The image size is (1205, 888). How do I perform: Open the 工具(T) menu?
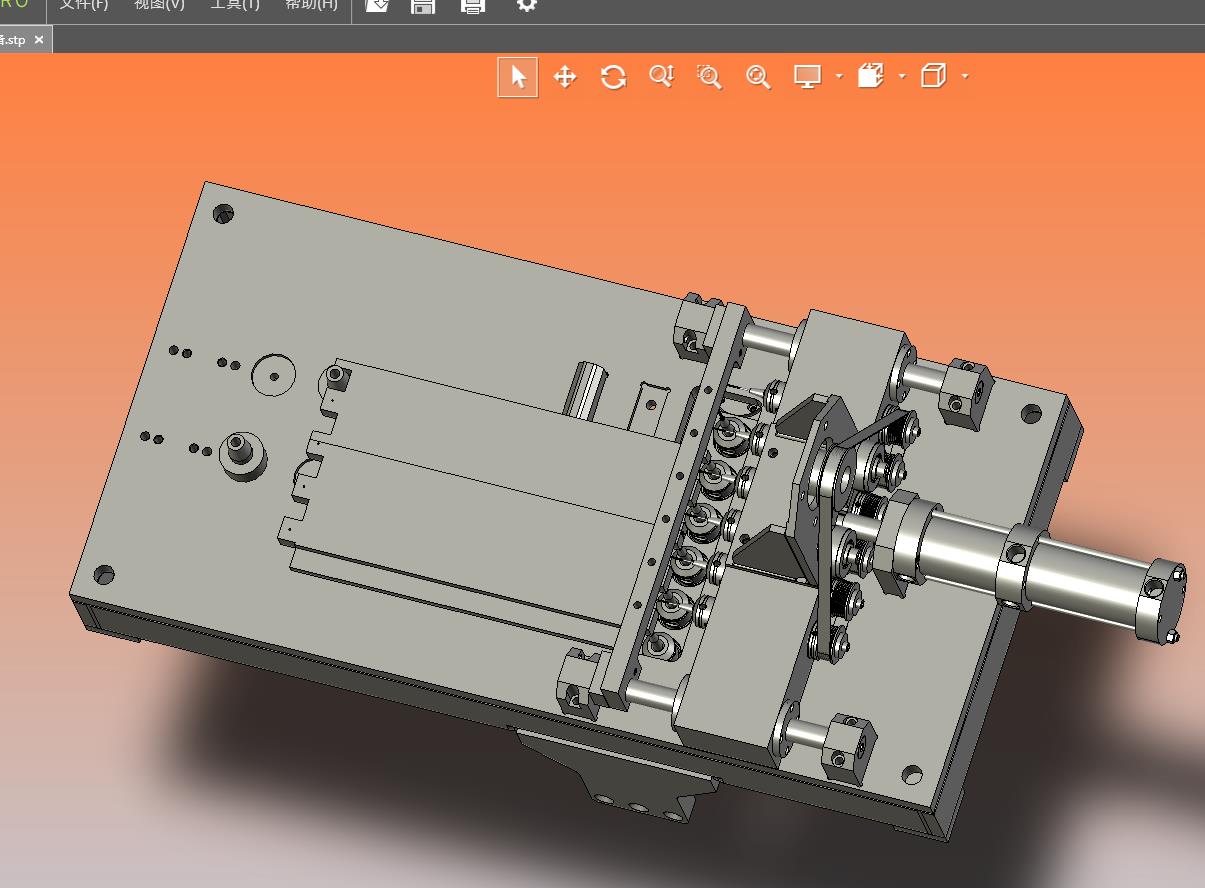point(235,5)
